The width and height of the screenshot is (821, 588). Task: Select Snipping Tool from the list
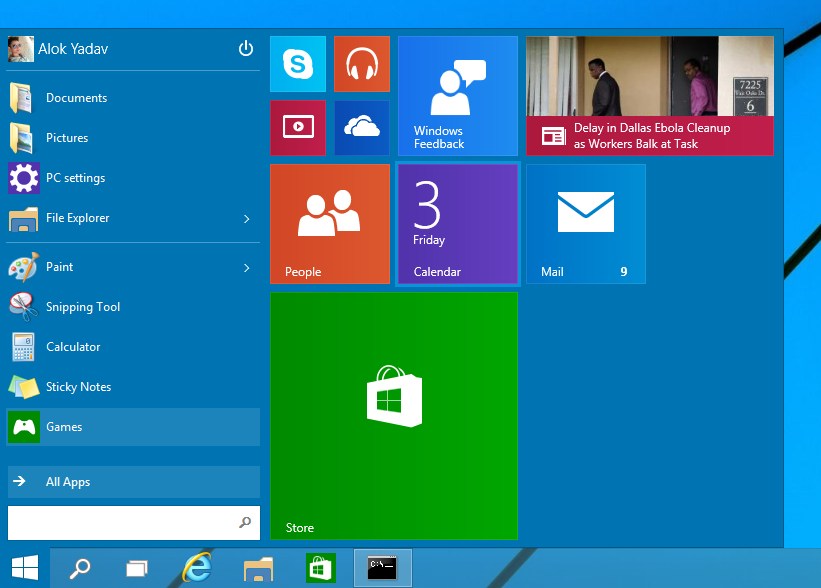pos(82,307)
